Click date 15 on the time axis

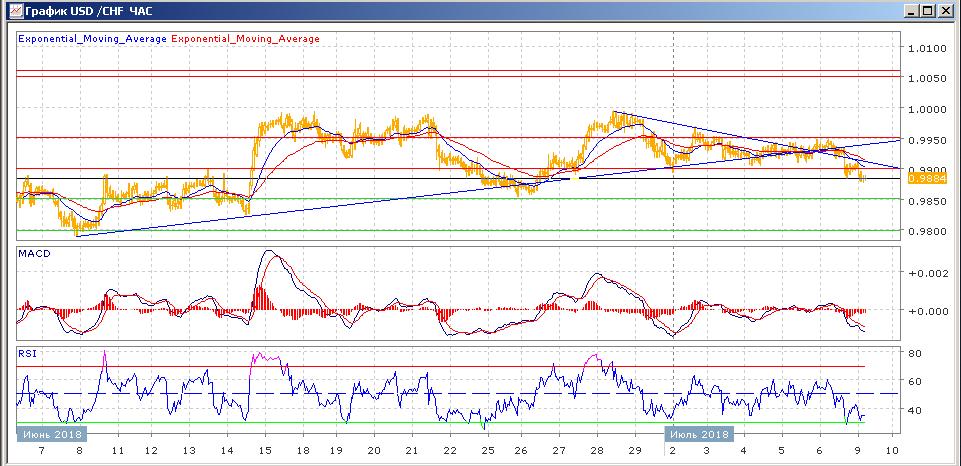pos(264,451)
